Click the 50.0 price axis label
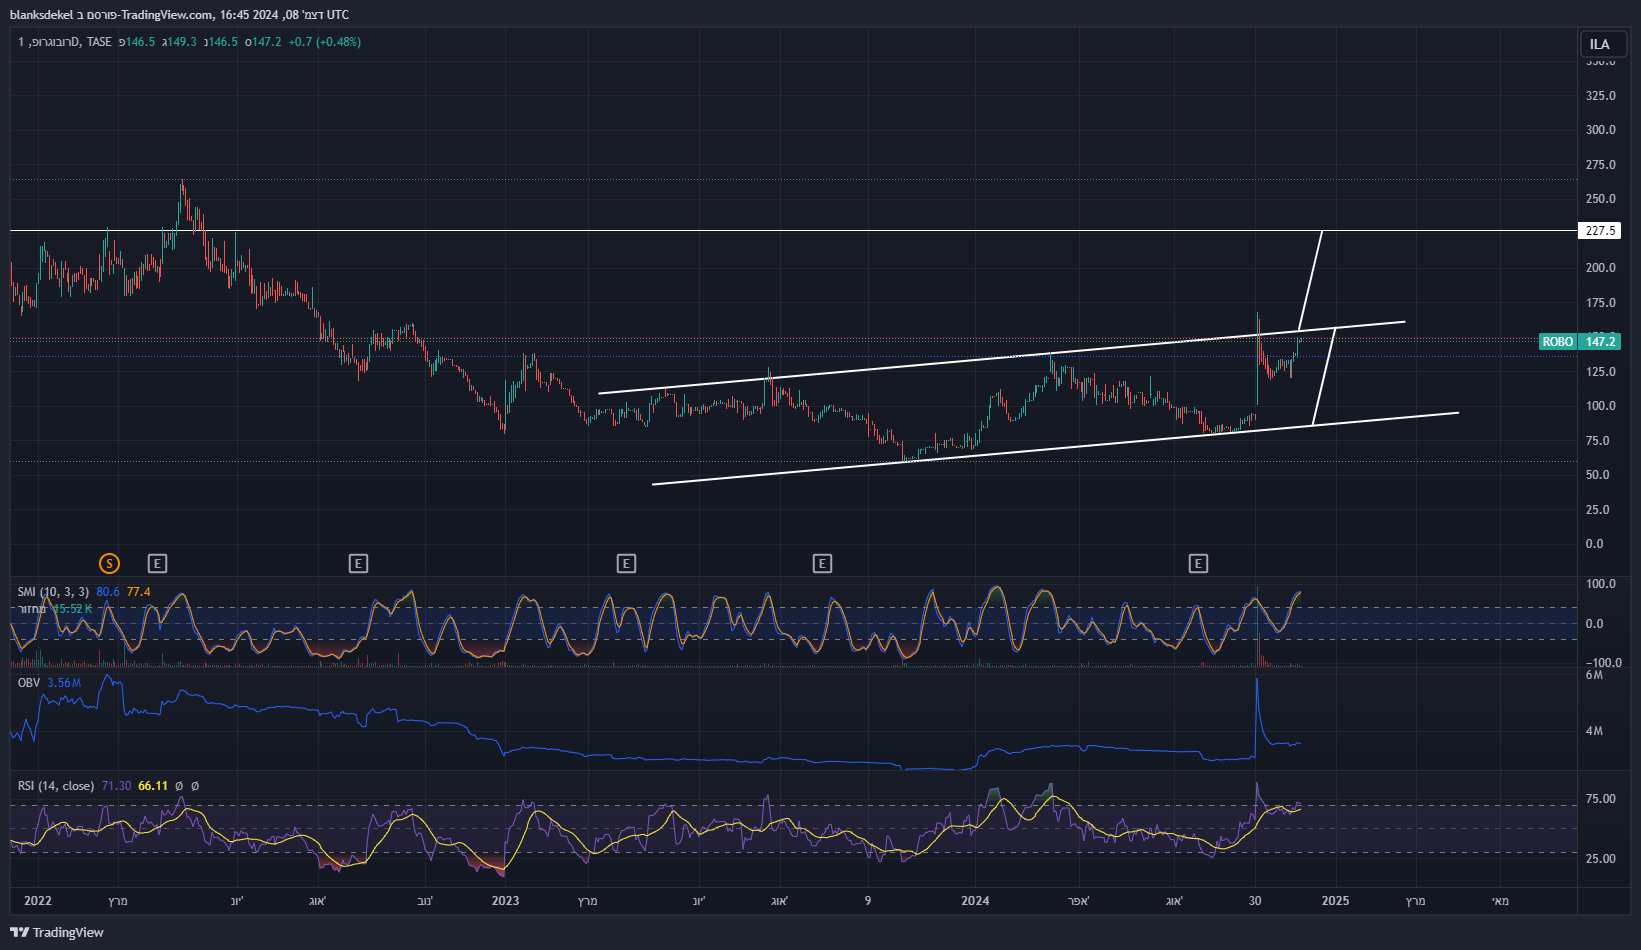The width and height of the screenshot is (1641, 950). coord(1598,475)
